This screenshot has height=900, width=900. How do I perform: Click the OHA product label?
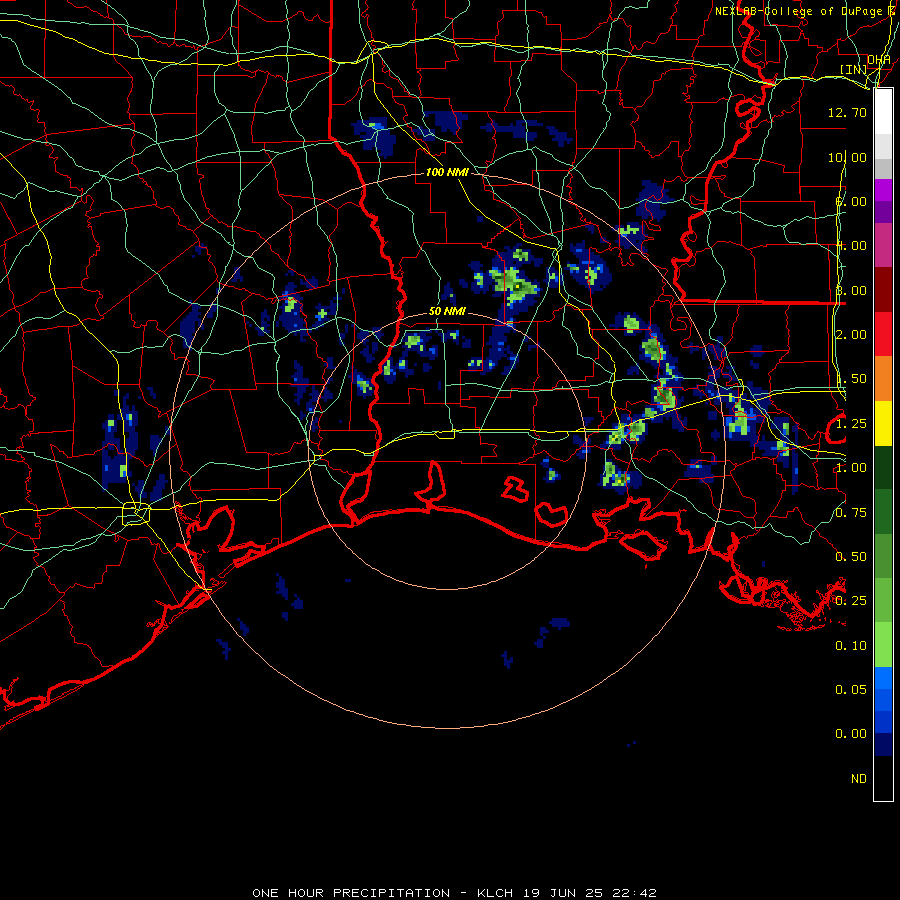pyautogui.click(x=878, y=59)
